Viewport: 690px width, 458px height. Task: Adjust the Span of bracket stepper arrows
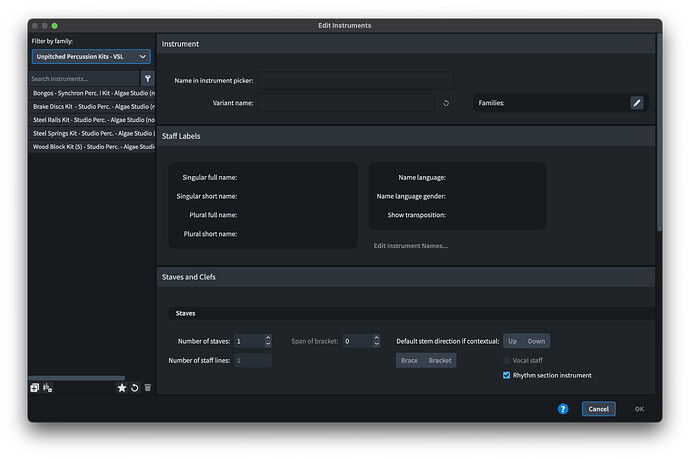376,341
